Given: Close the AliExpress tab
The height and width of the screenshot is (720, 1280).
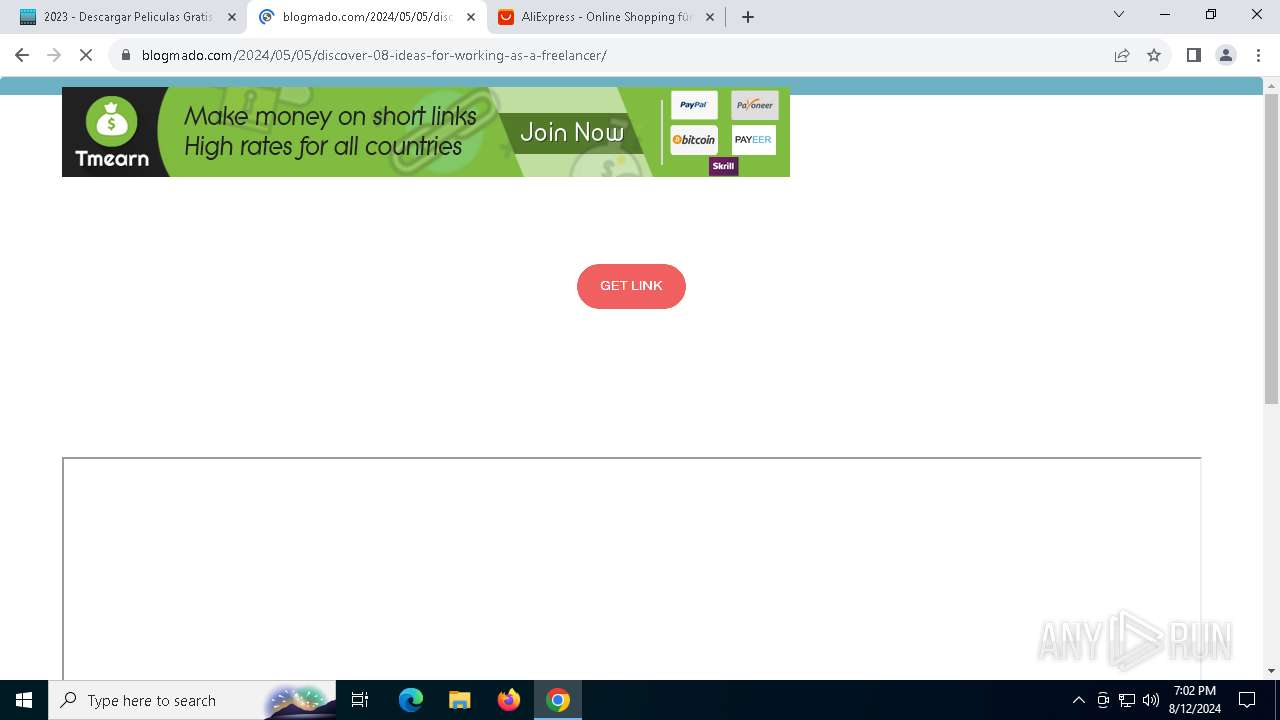Looking at the screenshot, I should click(710, 17).
